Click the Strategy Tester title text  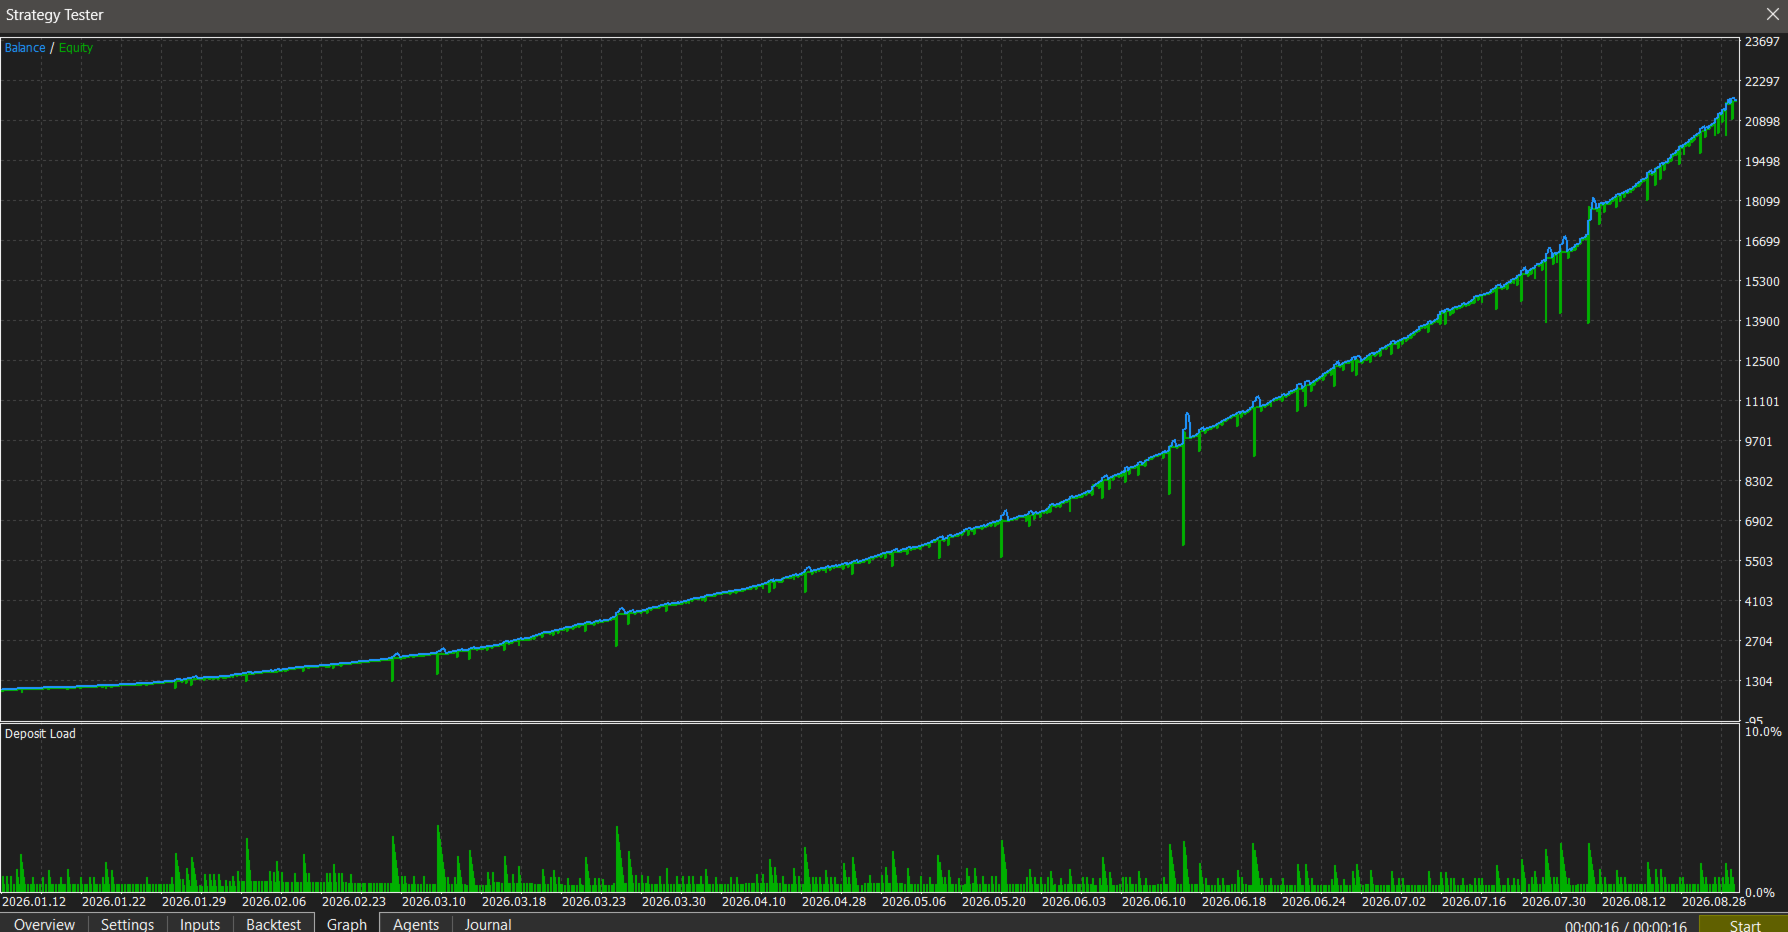click(x=55, y=15)
